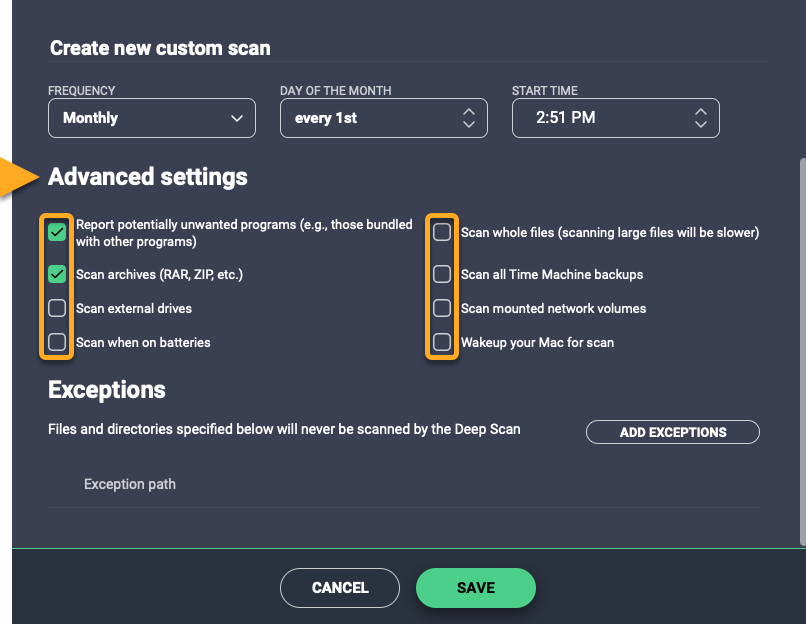Disable the Scan archives checkbox
The width and height of the screenshot is (806, 624).
tap(58, 274)
